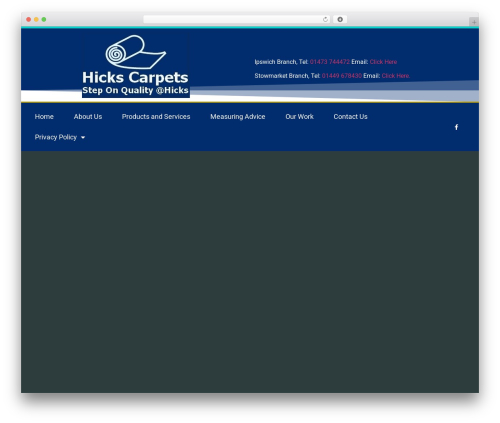Open the Facebook icon link
Viewport: 500px width, 423px height.
point(456,127)
